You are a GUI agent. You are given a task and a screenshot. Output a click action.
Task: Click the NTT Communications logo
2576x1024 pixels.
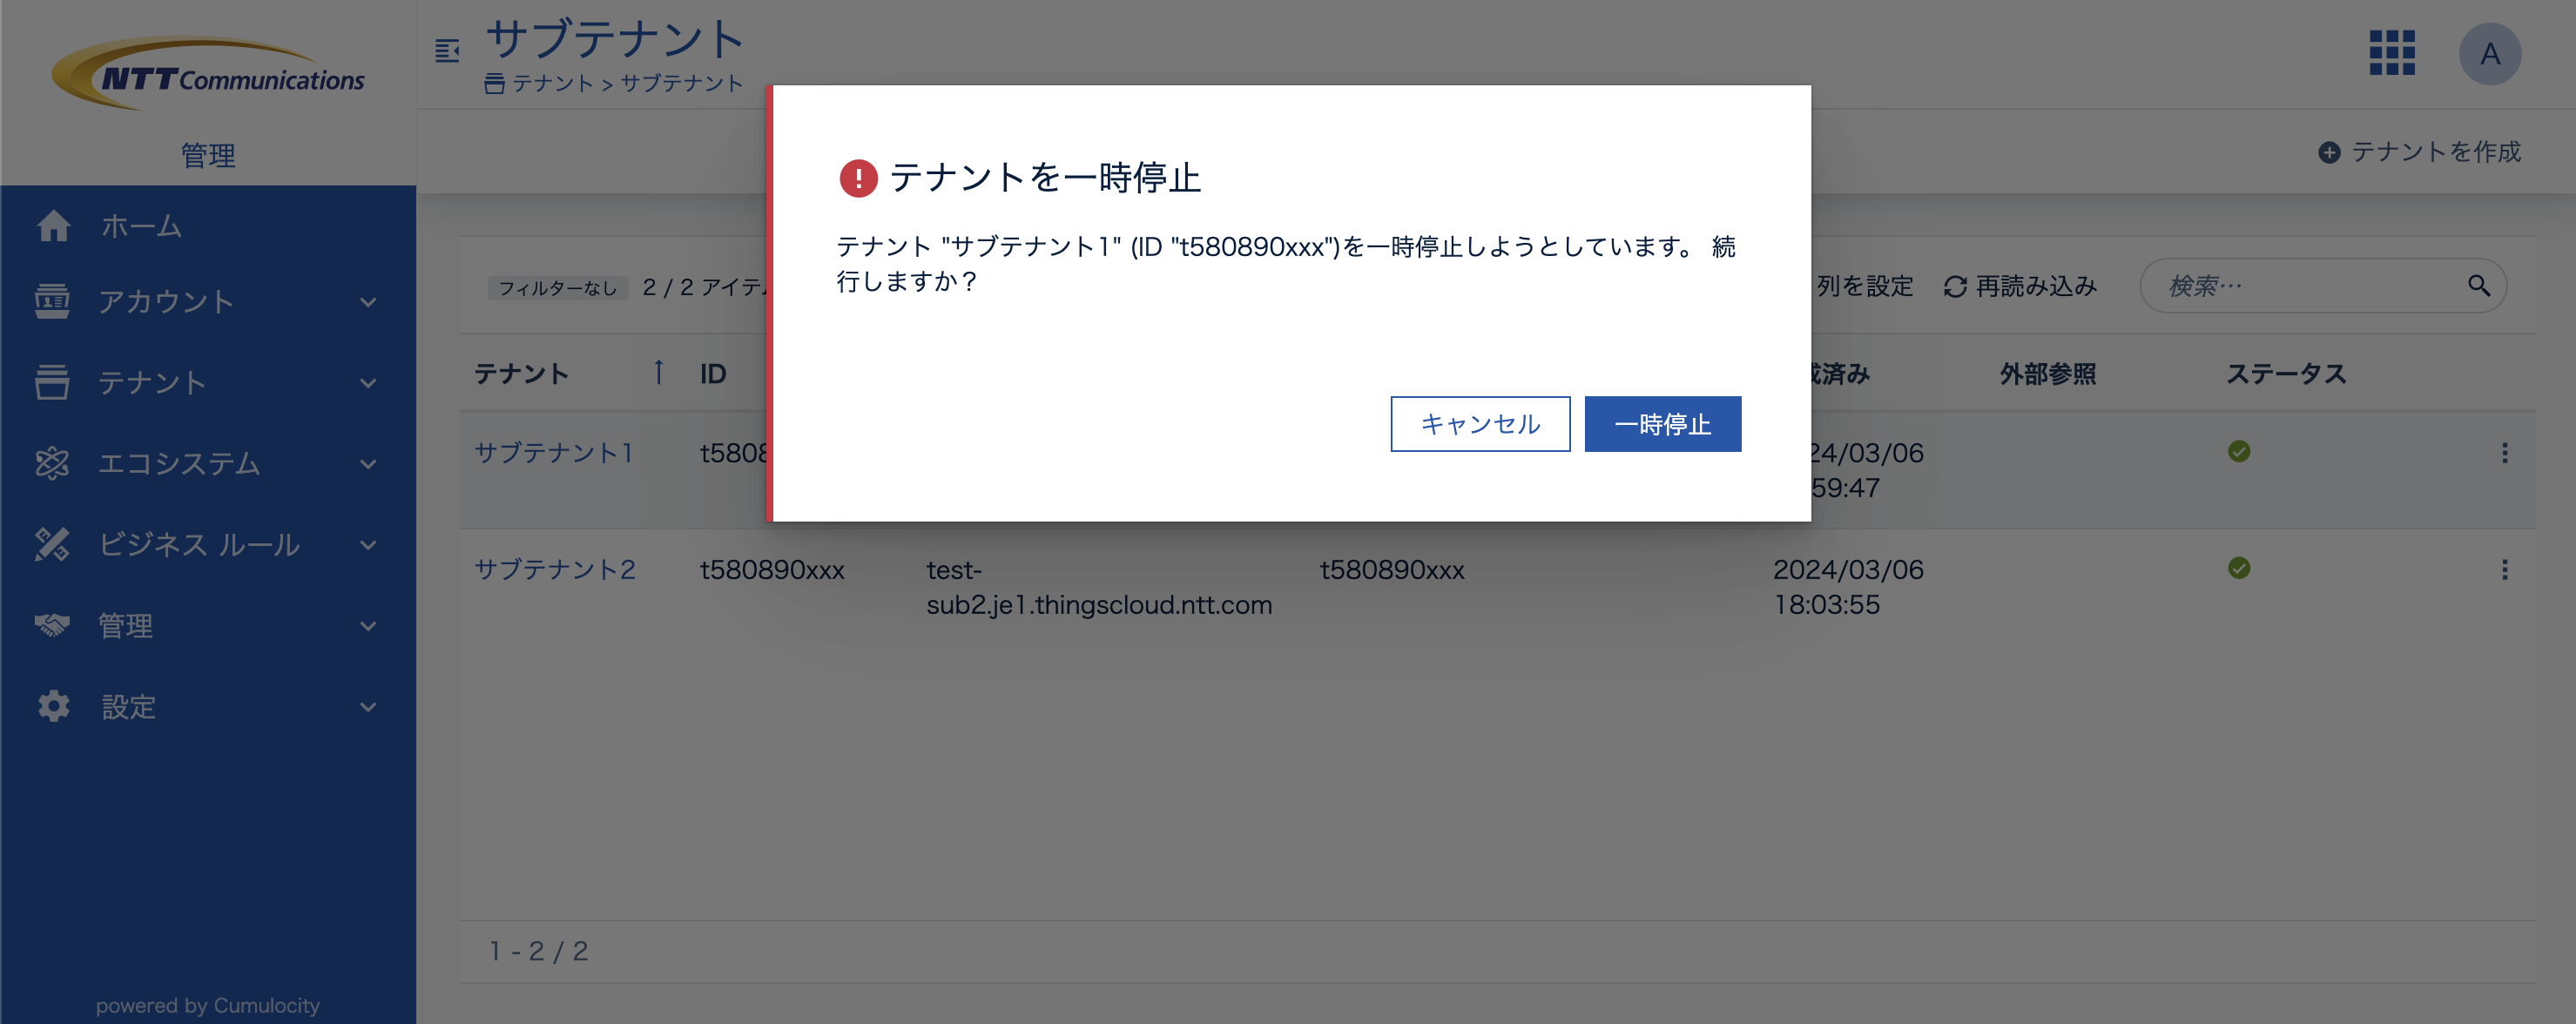click(x=208, y=73)
